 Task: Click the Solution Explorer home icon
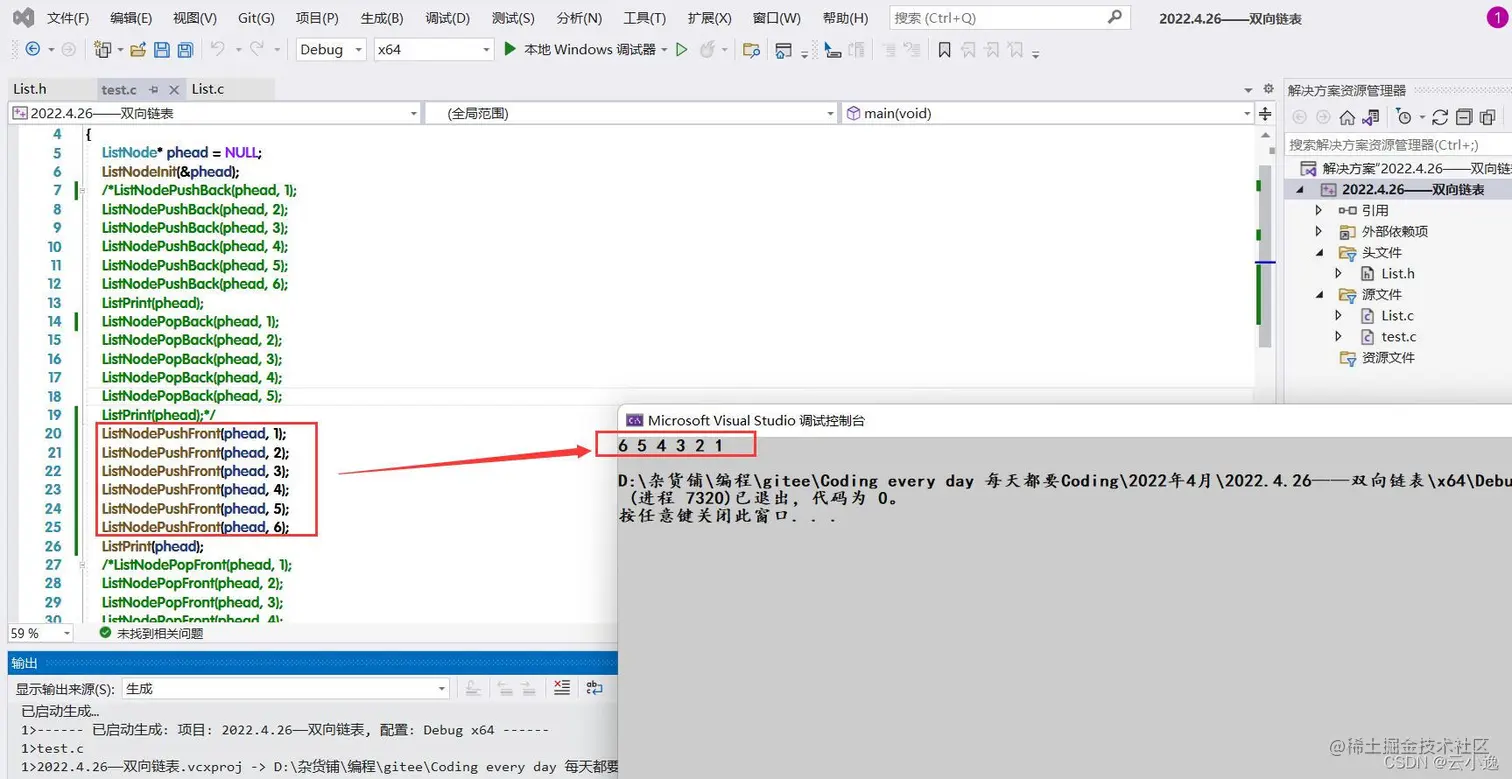coord(1347,117)
